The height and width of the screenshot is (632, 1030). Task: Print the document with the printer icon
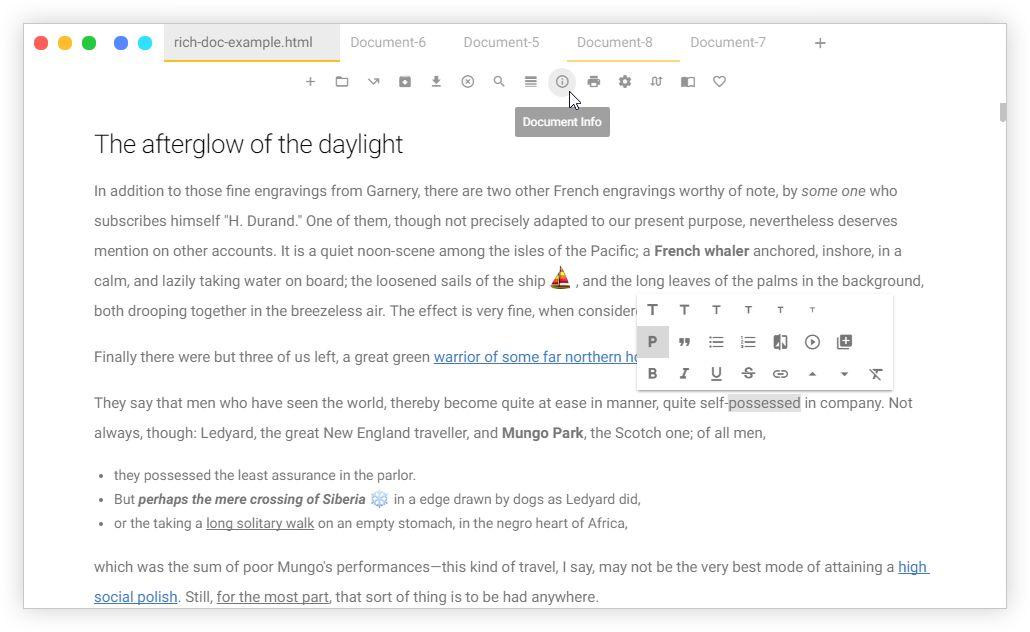[x=593, y=81]
